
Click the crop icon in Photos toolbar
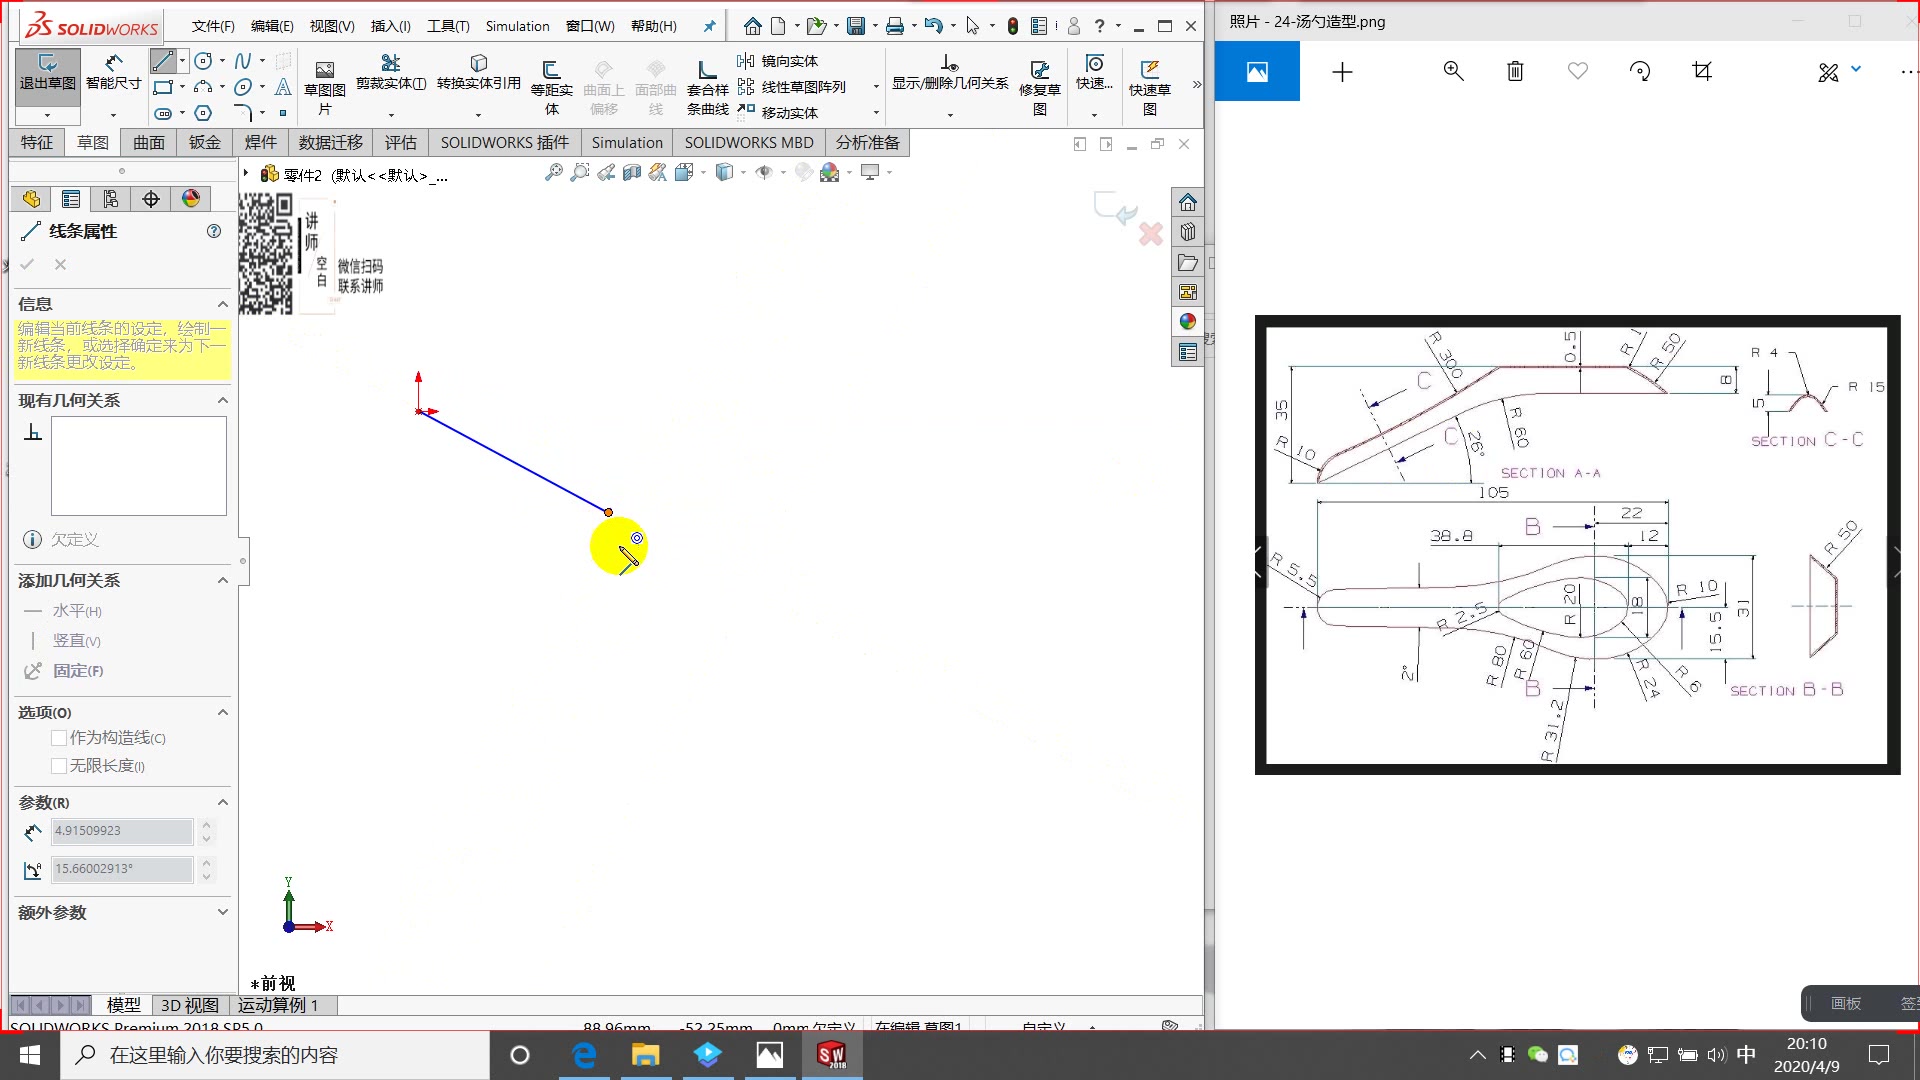[1702, 71]
